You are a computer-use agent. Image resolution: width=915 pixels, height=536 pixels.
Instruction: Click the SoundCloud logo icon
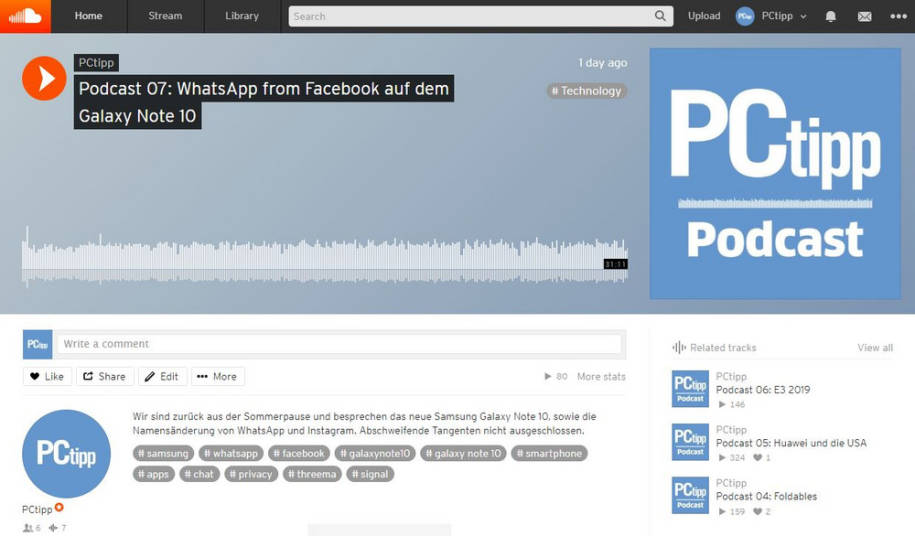tap(25, 16)
